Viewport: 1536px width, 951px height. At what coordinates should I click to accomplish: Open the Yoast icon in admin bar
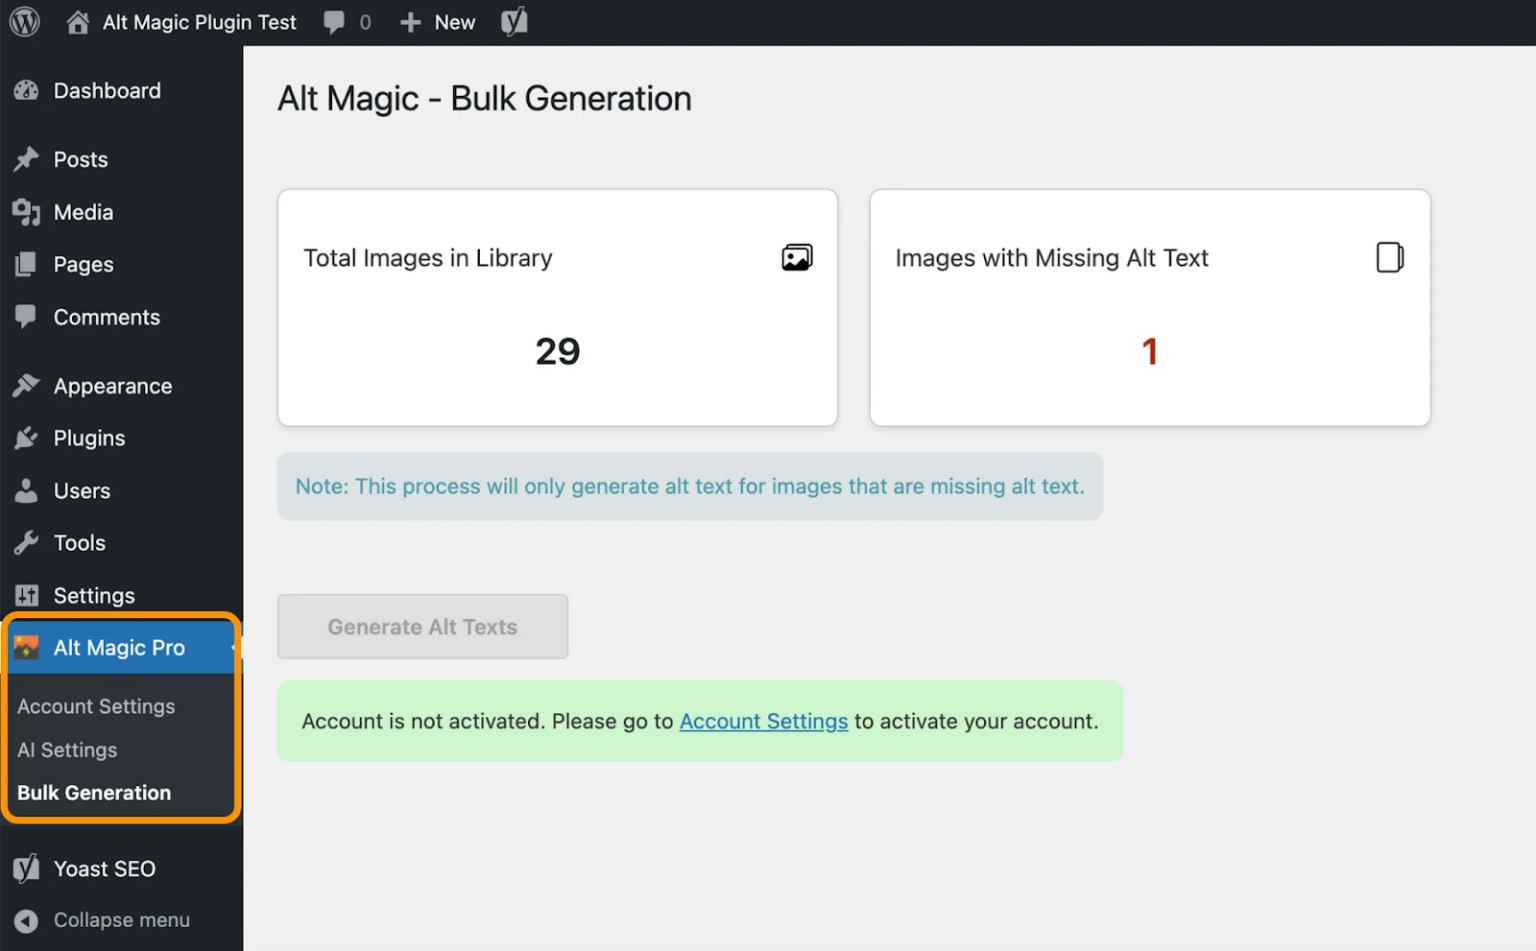coord(514,22)
